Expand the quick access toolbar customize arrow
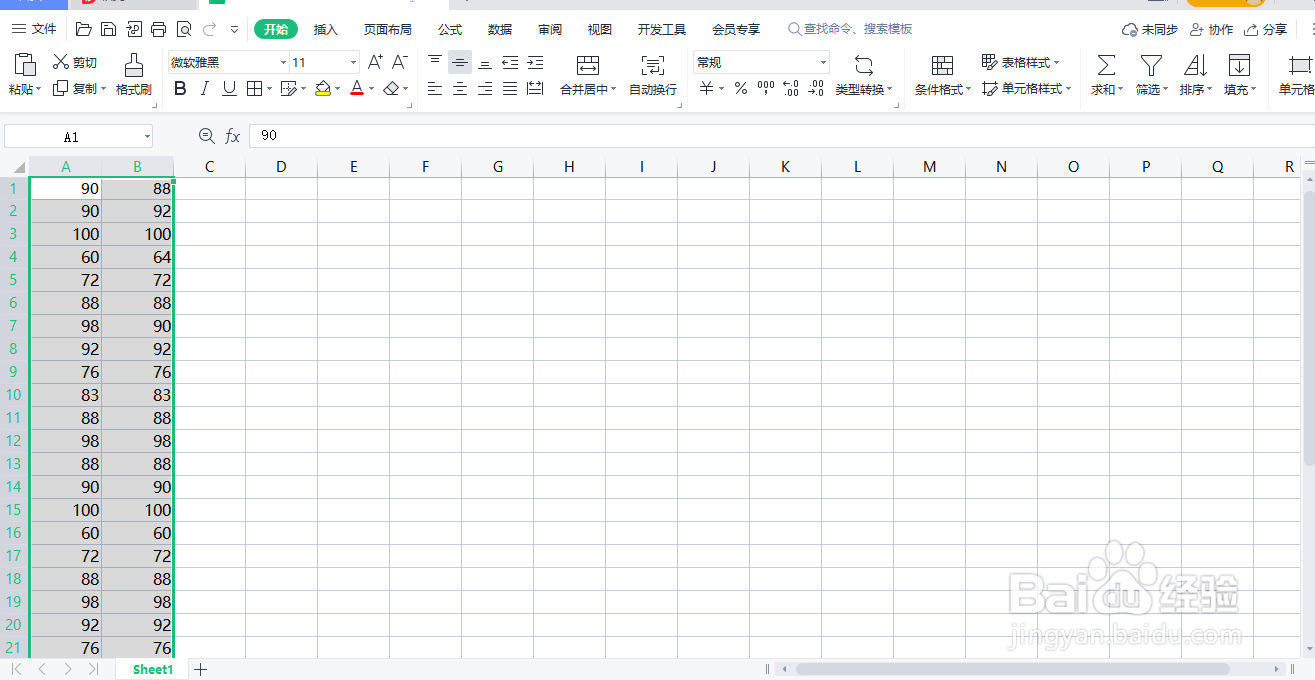This screenshot has width=1315, height=680. coord(234,30)
